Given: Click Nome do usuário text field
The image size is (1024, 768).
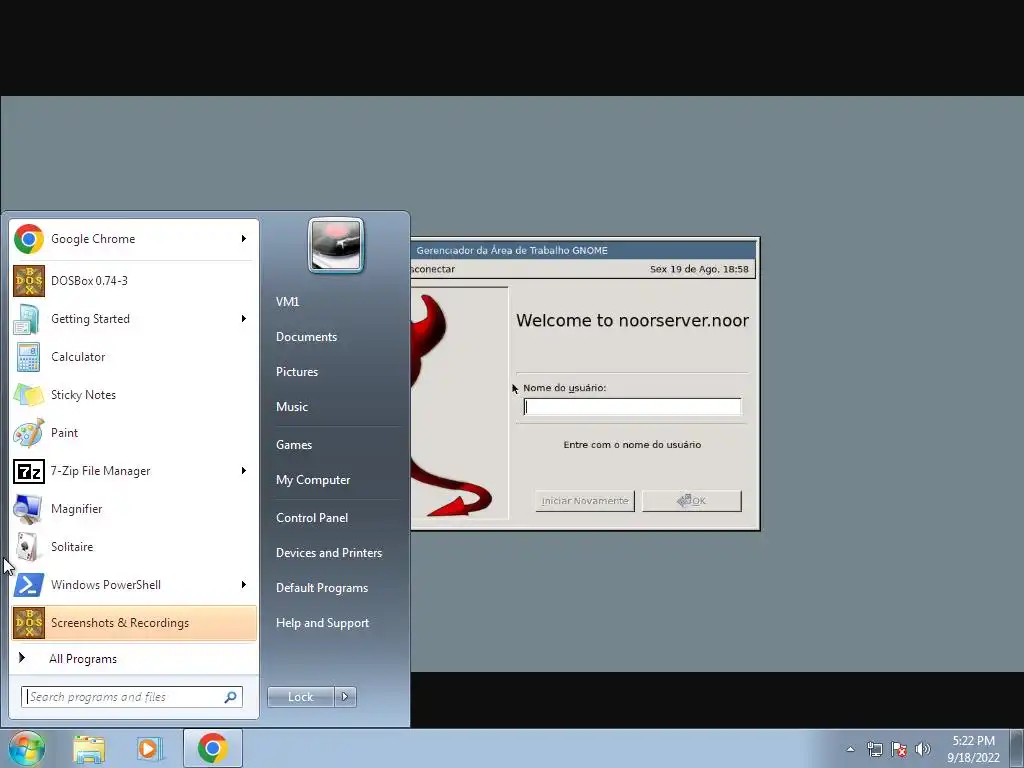Looking at the screenshot, I should 632,407.
